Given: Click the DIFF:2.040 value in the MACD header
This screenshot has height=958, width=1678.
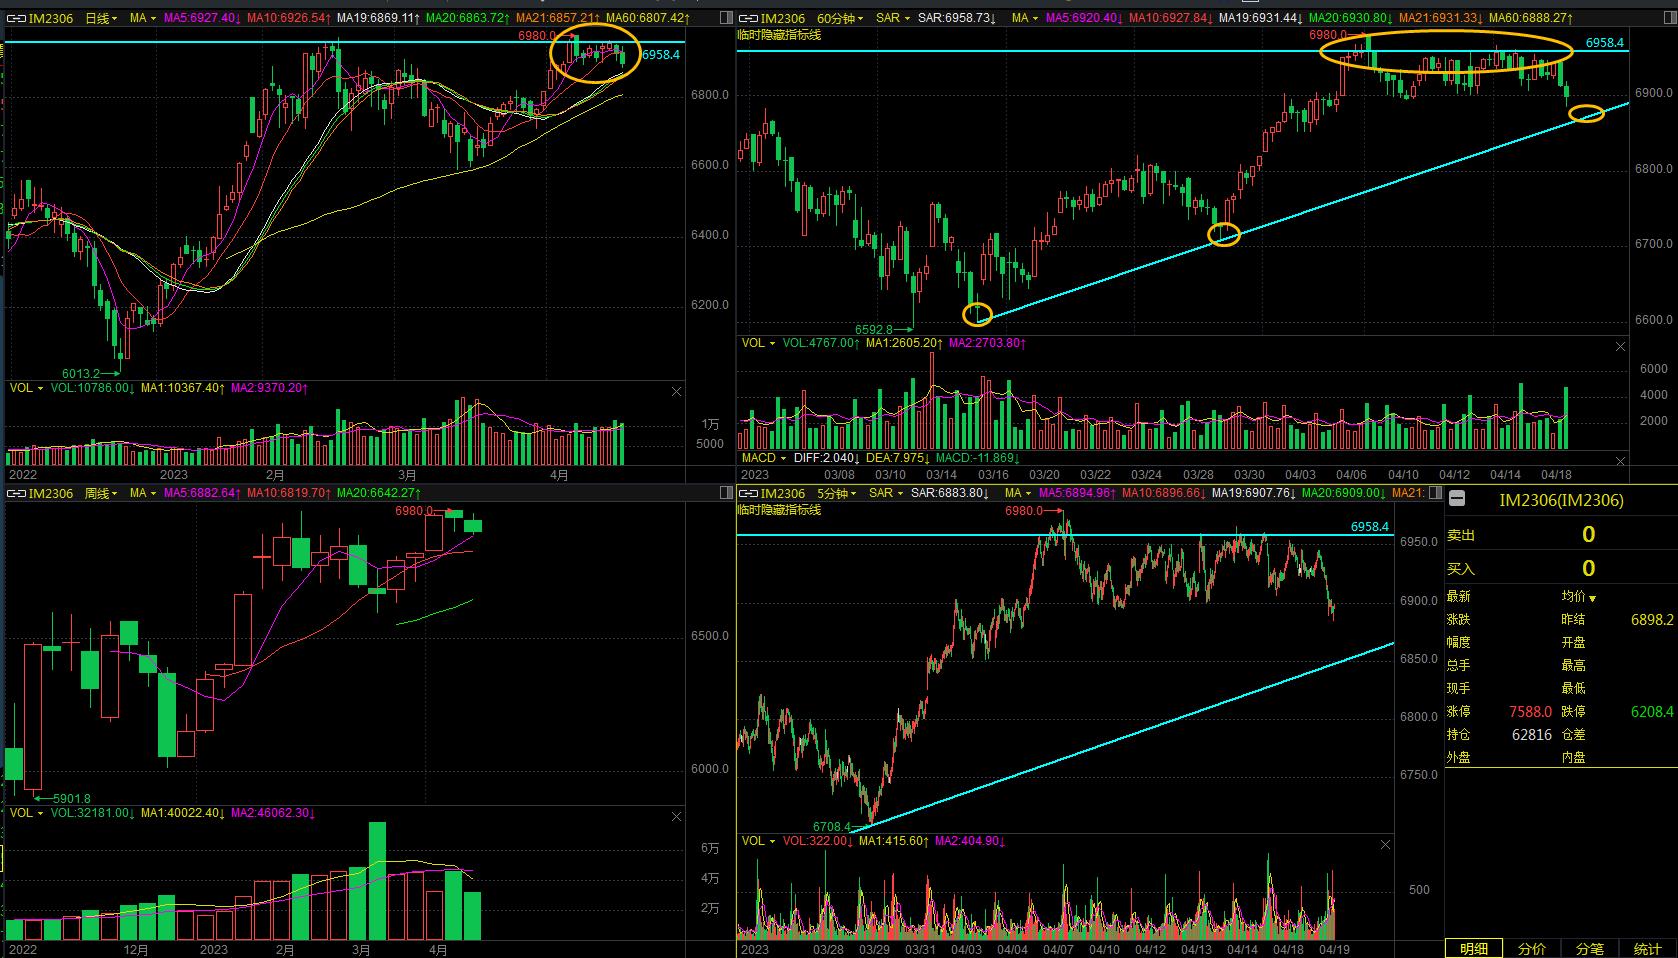Looking at the screenshot, I should (826, 458).
